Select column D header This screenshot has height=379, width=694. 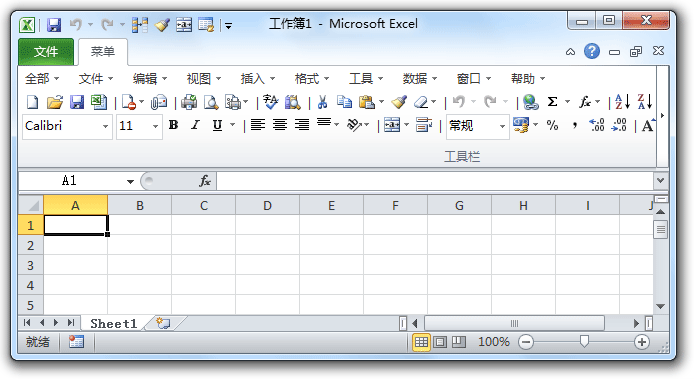pyautogui.click(x=267, y=205)
